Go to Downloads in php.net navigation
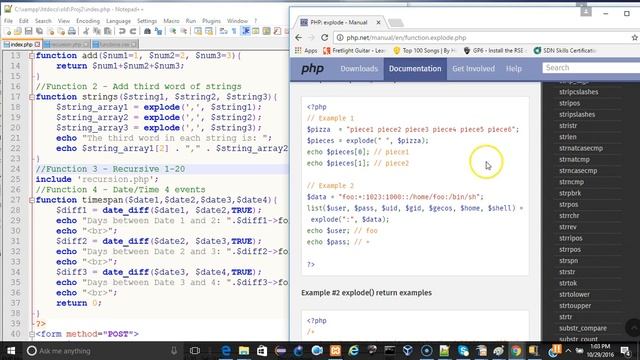The image size is (640, 360). (359, 69)
